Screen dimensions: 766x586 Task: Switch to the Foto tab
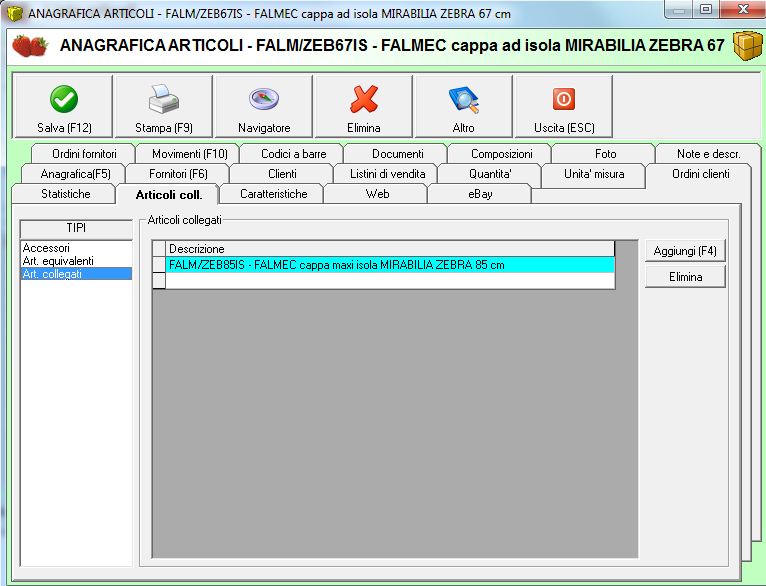pyautogui.click(x=606, y=154)
